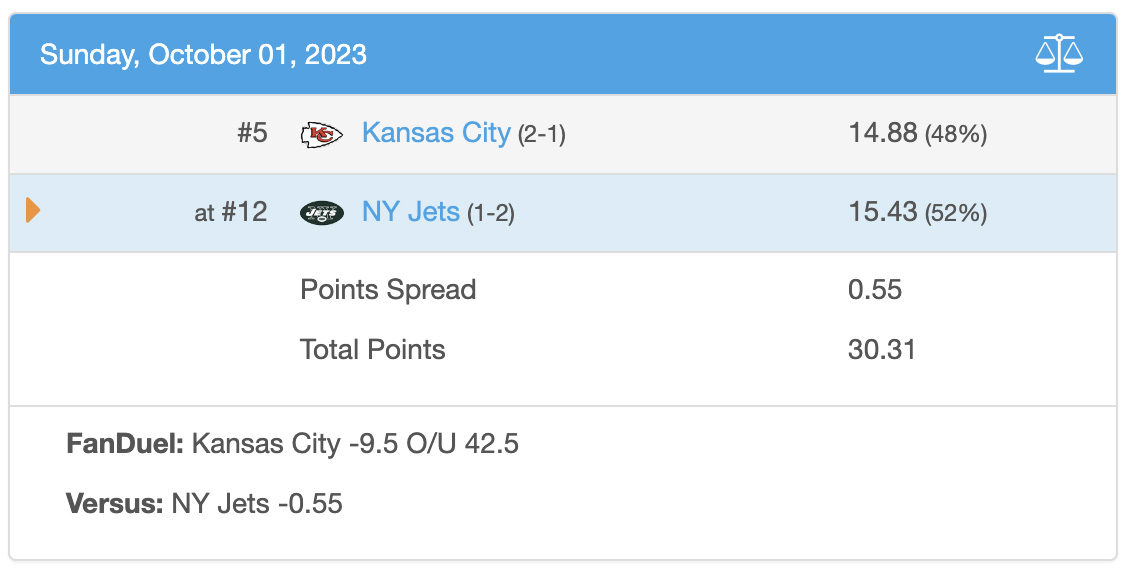Click the Versus NY Jets -0.55 line

[204, 503]
